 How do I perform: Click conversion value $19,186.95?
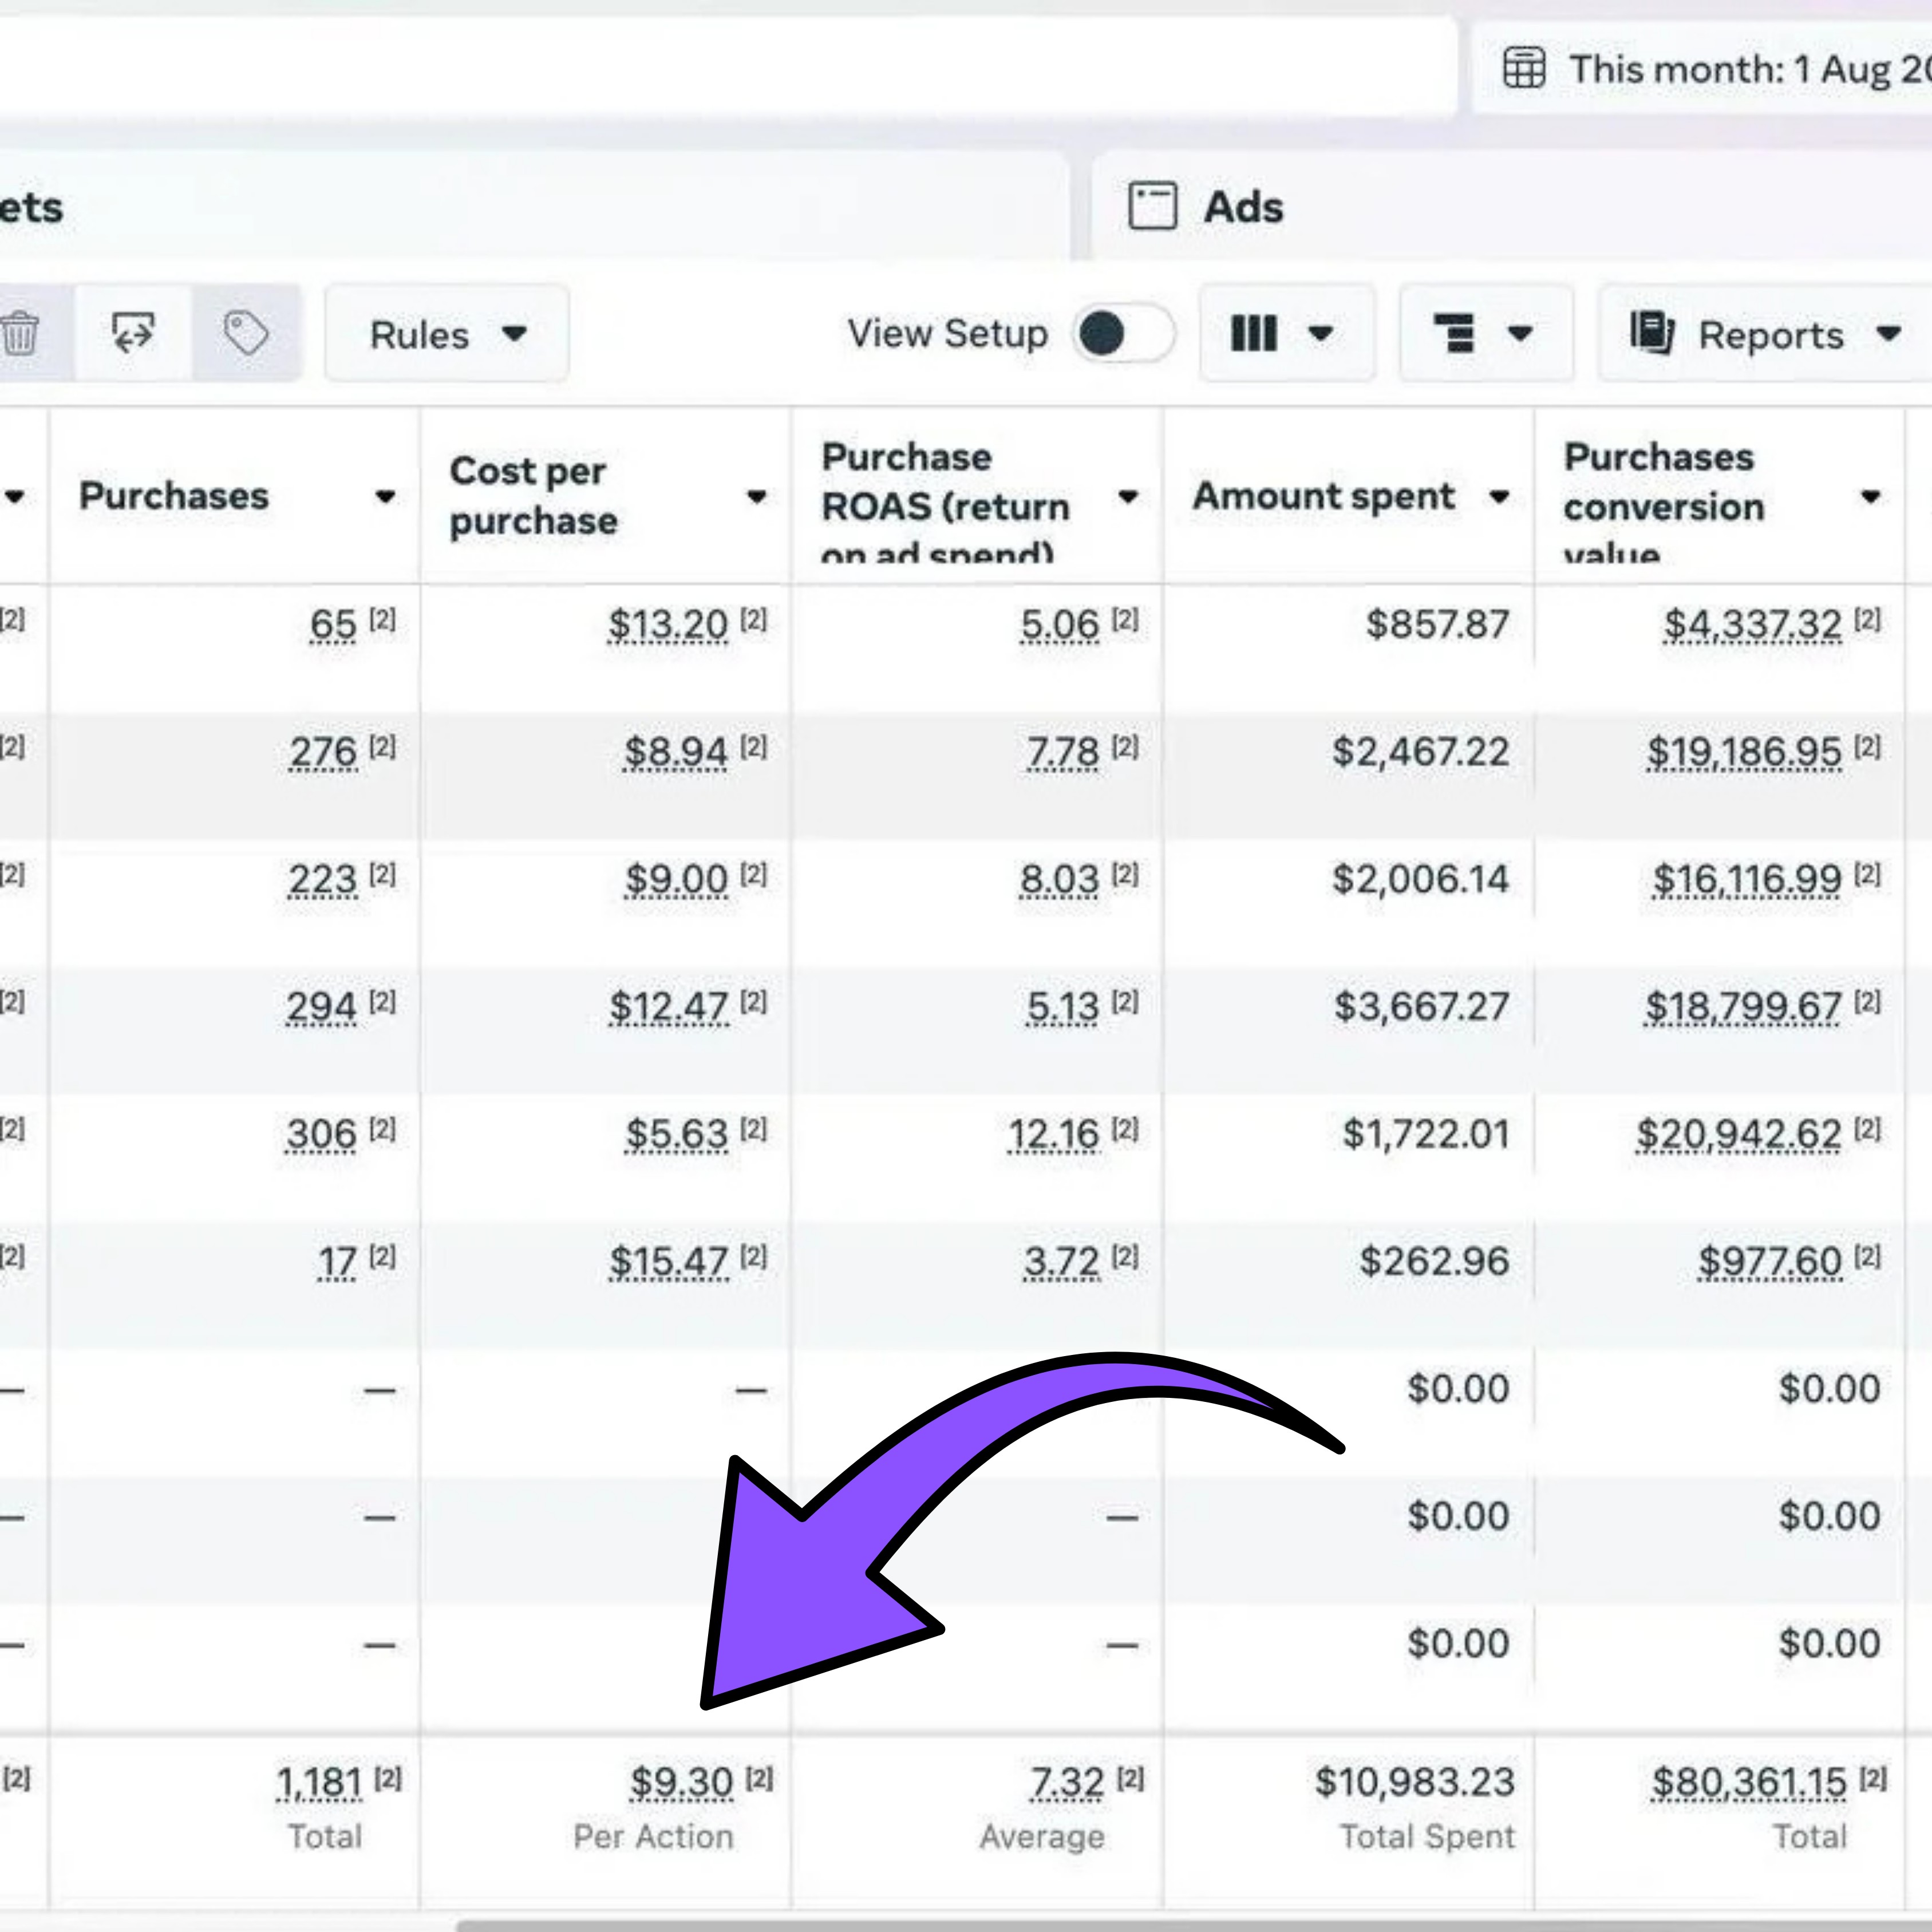(x=1744, y=752)
